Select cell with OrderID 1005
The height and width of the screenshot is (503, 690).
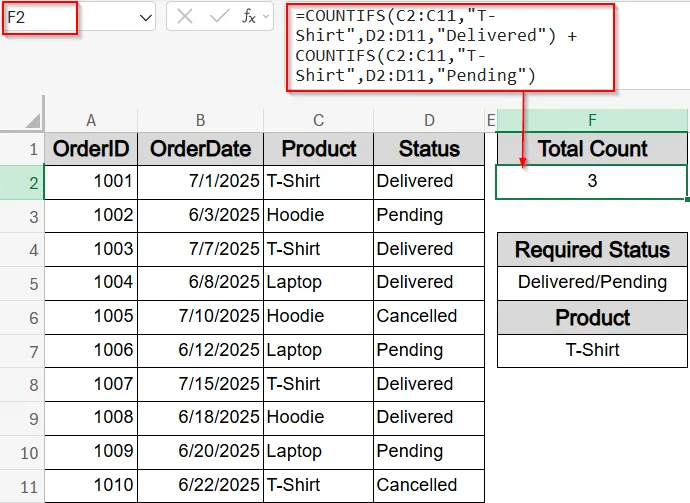pos(91,317)
